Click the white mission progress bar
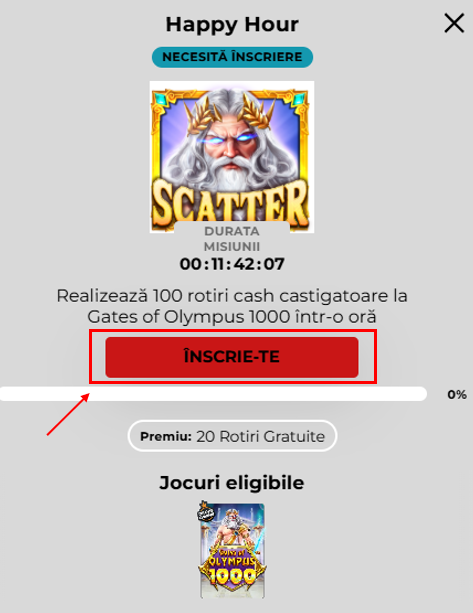Screen dimensions: 473x613 (x=213, y=394)
